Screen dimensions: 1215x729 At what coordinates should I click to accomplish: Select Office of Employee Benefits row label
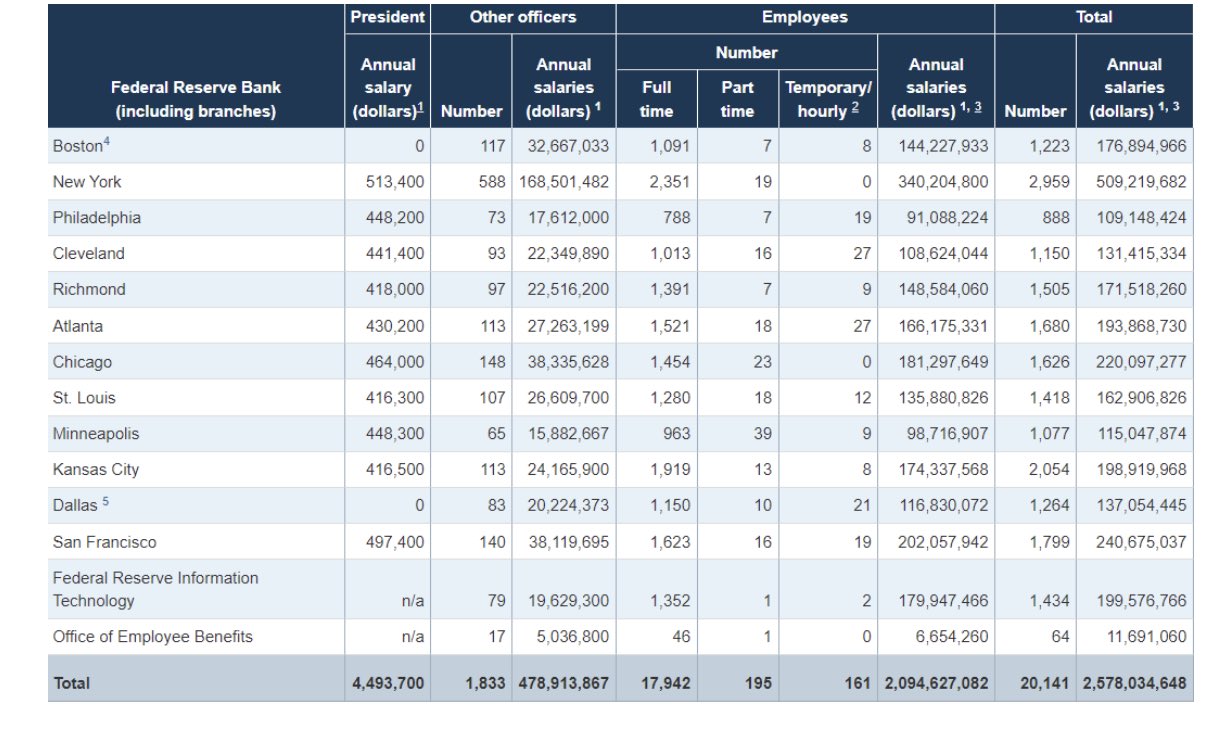(152, 637)
